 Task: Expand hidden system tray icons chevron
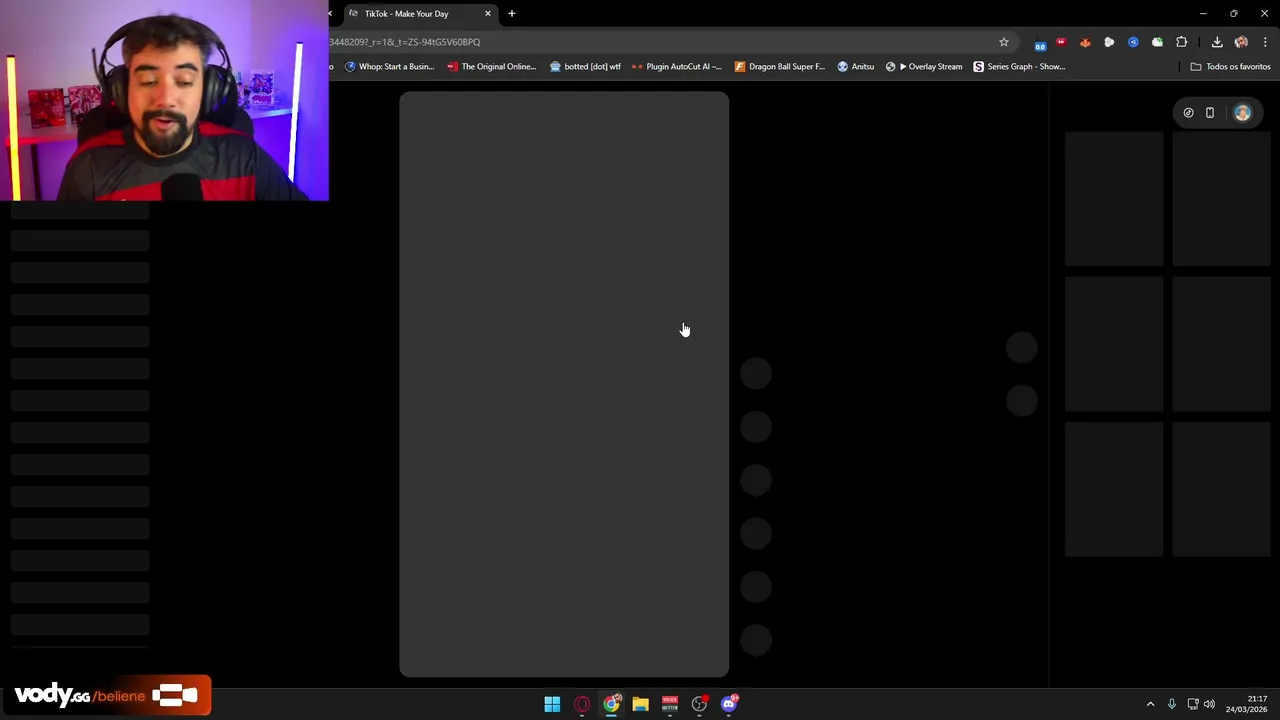point(1150,704)
